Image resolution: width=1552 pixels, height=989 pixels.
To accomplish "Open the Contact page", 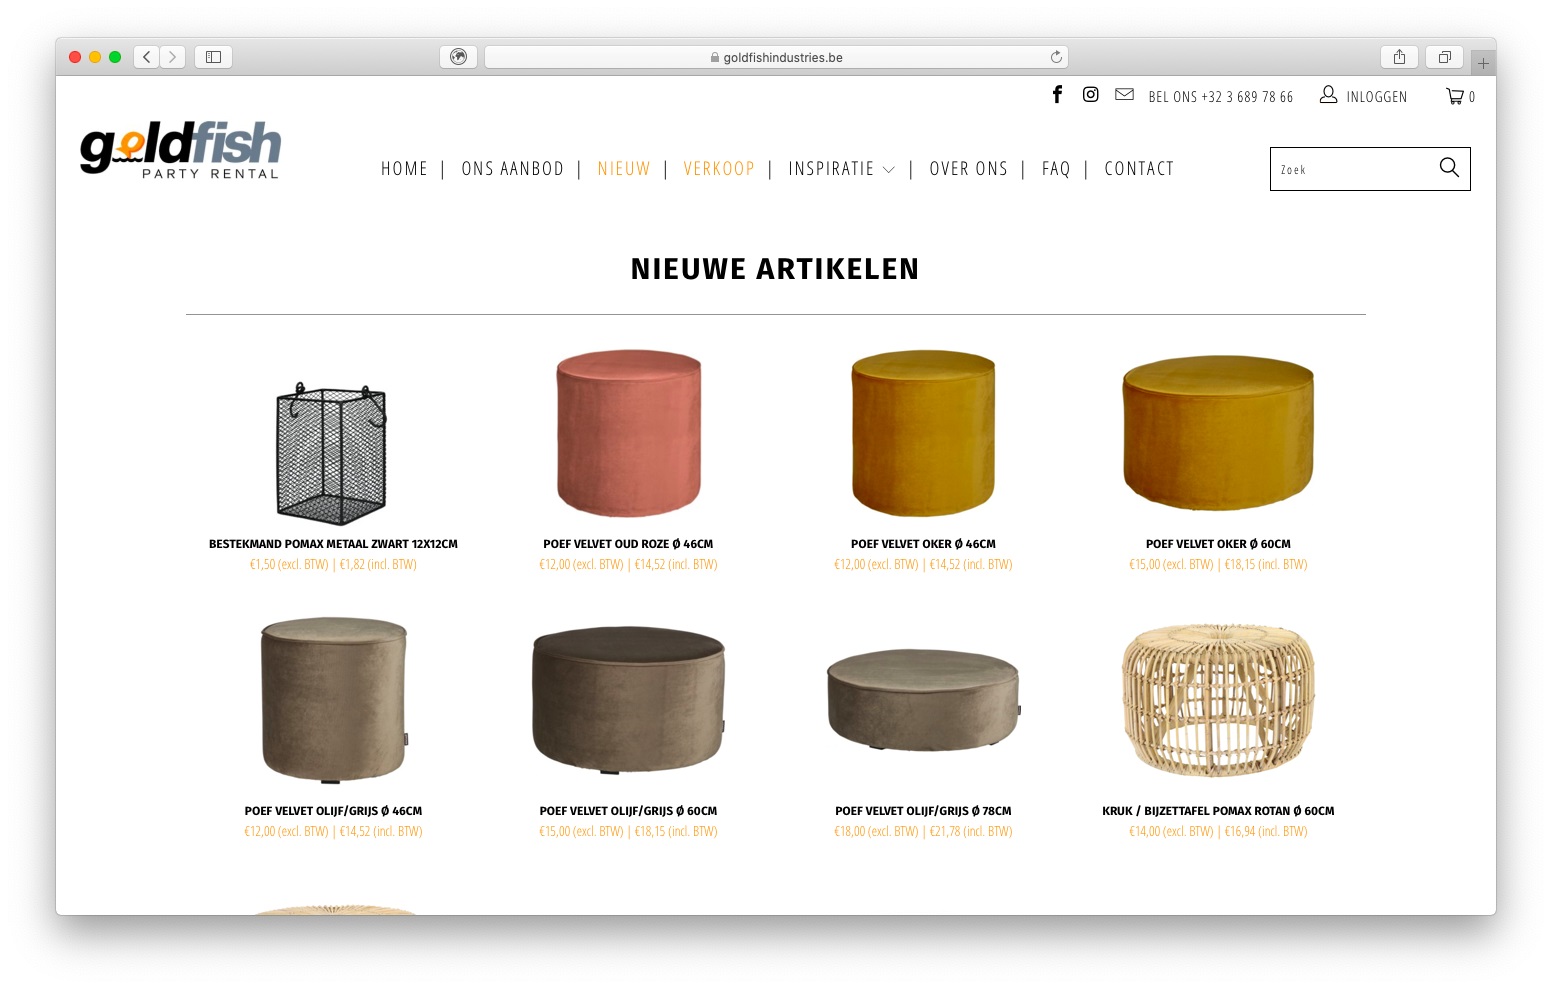I will (1139, 169).
